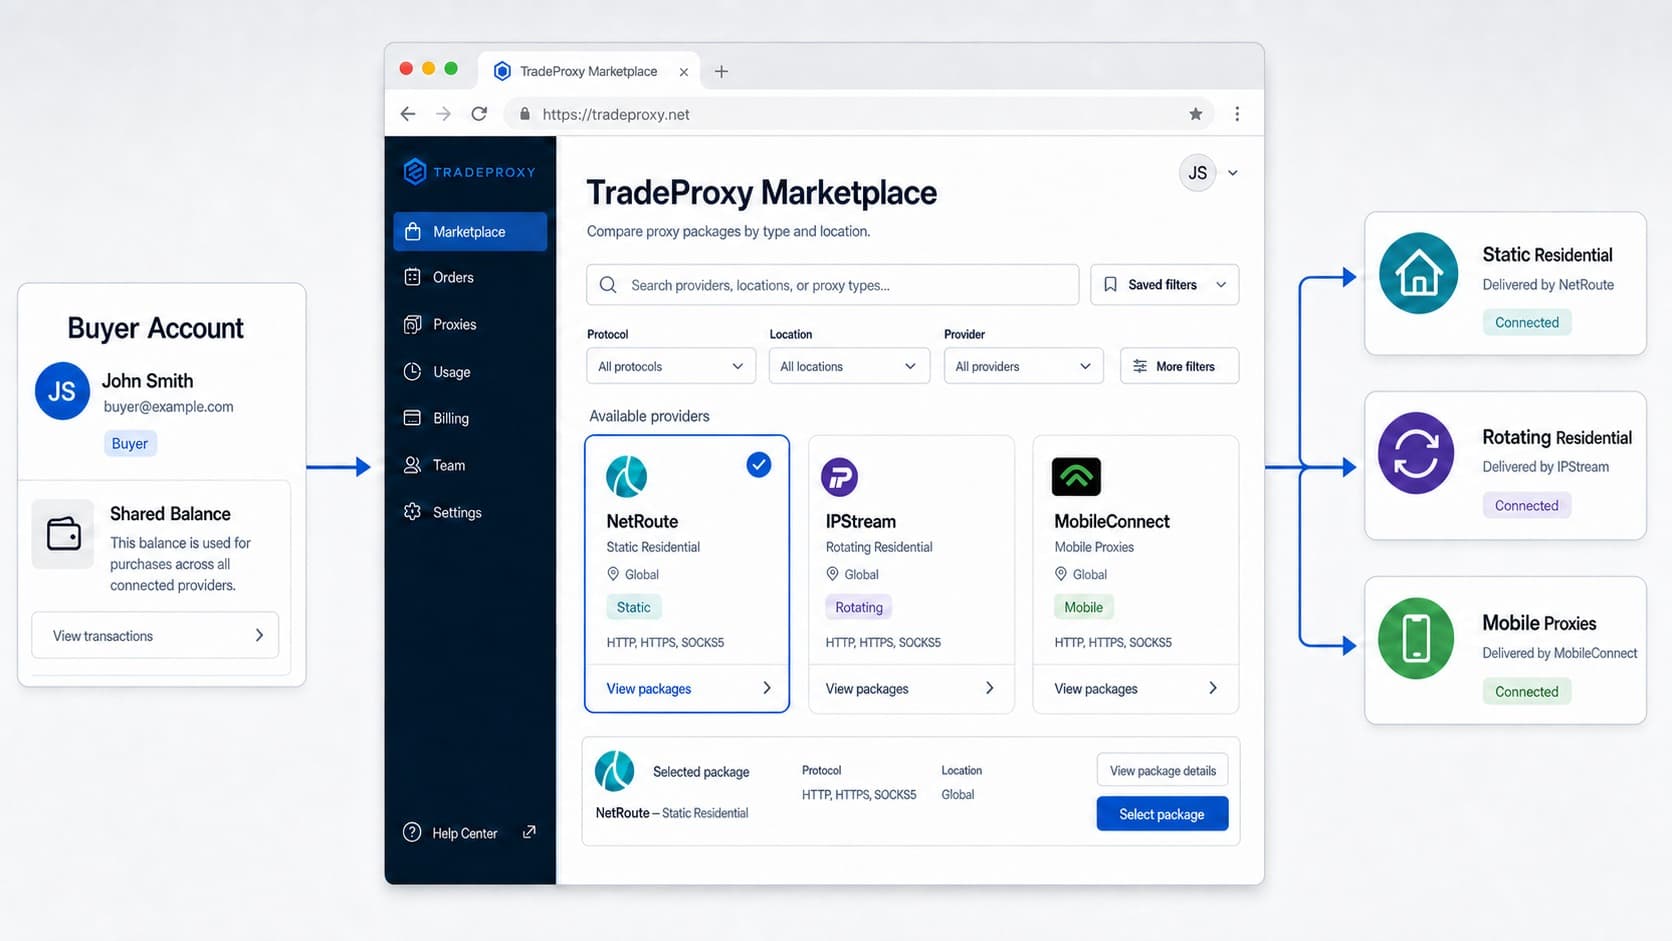This screenshot has height=941, width=1672.
Task: Click the search providers field
Action: (x=832, y=285)
